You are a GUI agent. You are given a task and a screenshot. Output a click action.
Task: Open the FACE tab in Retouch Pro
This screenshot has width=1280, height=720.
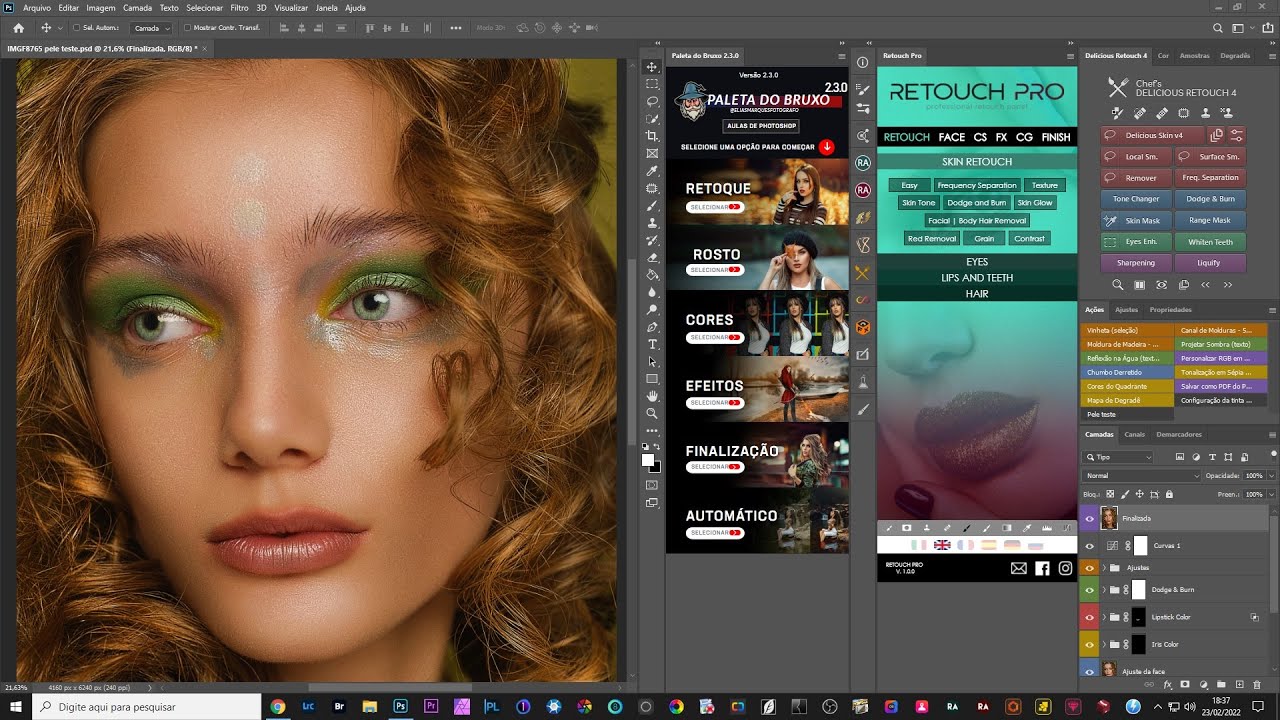click(952, 137)
